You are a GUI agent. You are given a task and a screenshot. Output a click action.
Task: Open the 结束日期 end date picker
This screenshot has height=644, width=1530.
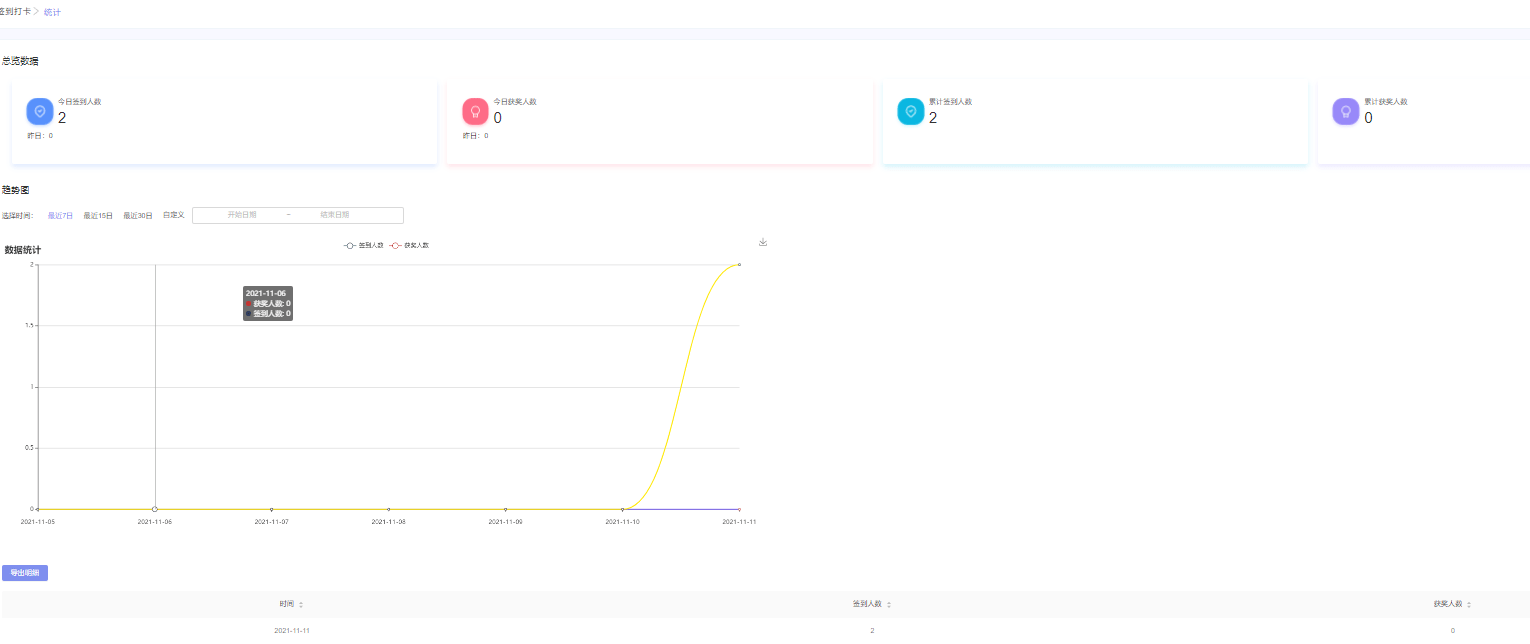click(335, 215)
